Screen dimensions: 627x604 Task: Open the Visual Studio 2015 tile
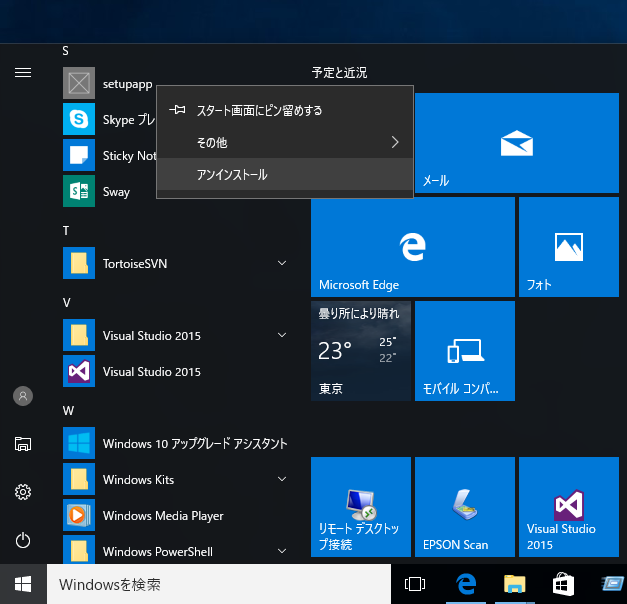(569, 507)
